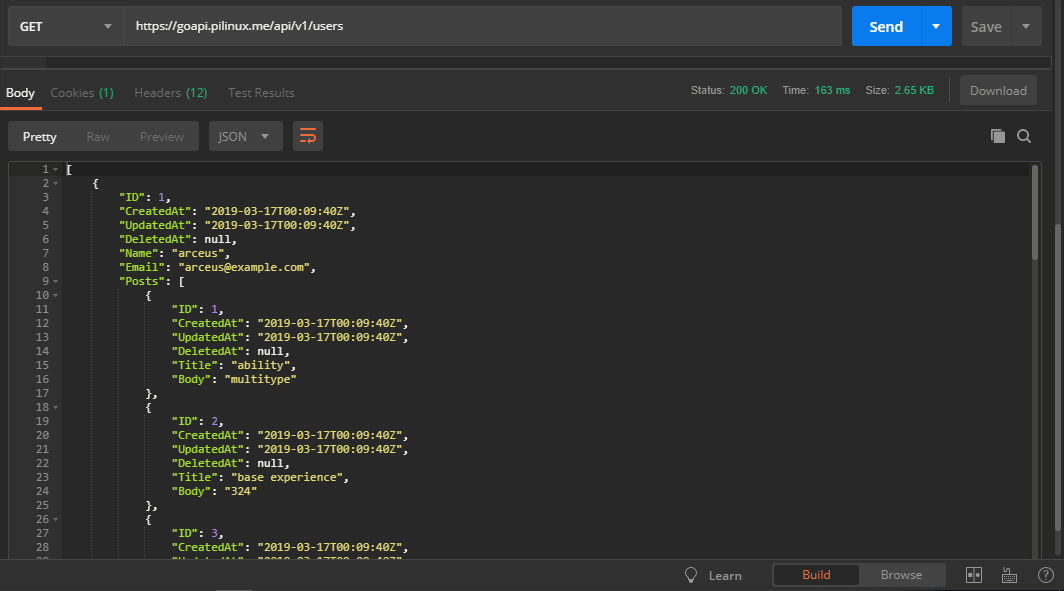Select the Preview view mode

pyautogui.click(x=162, y=136)
